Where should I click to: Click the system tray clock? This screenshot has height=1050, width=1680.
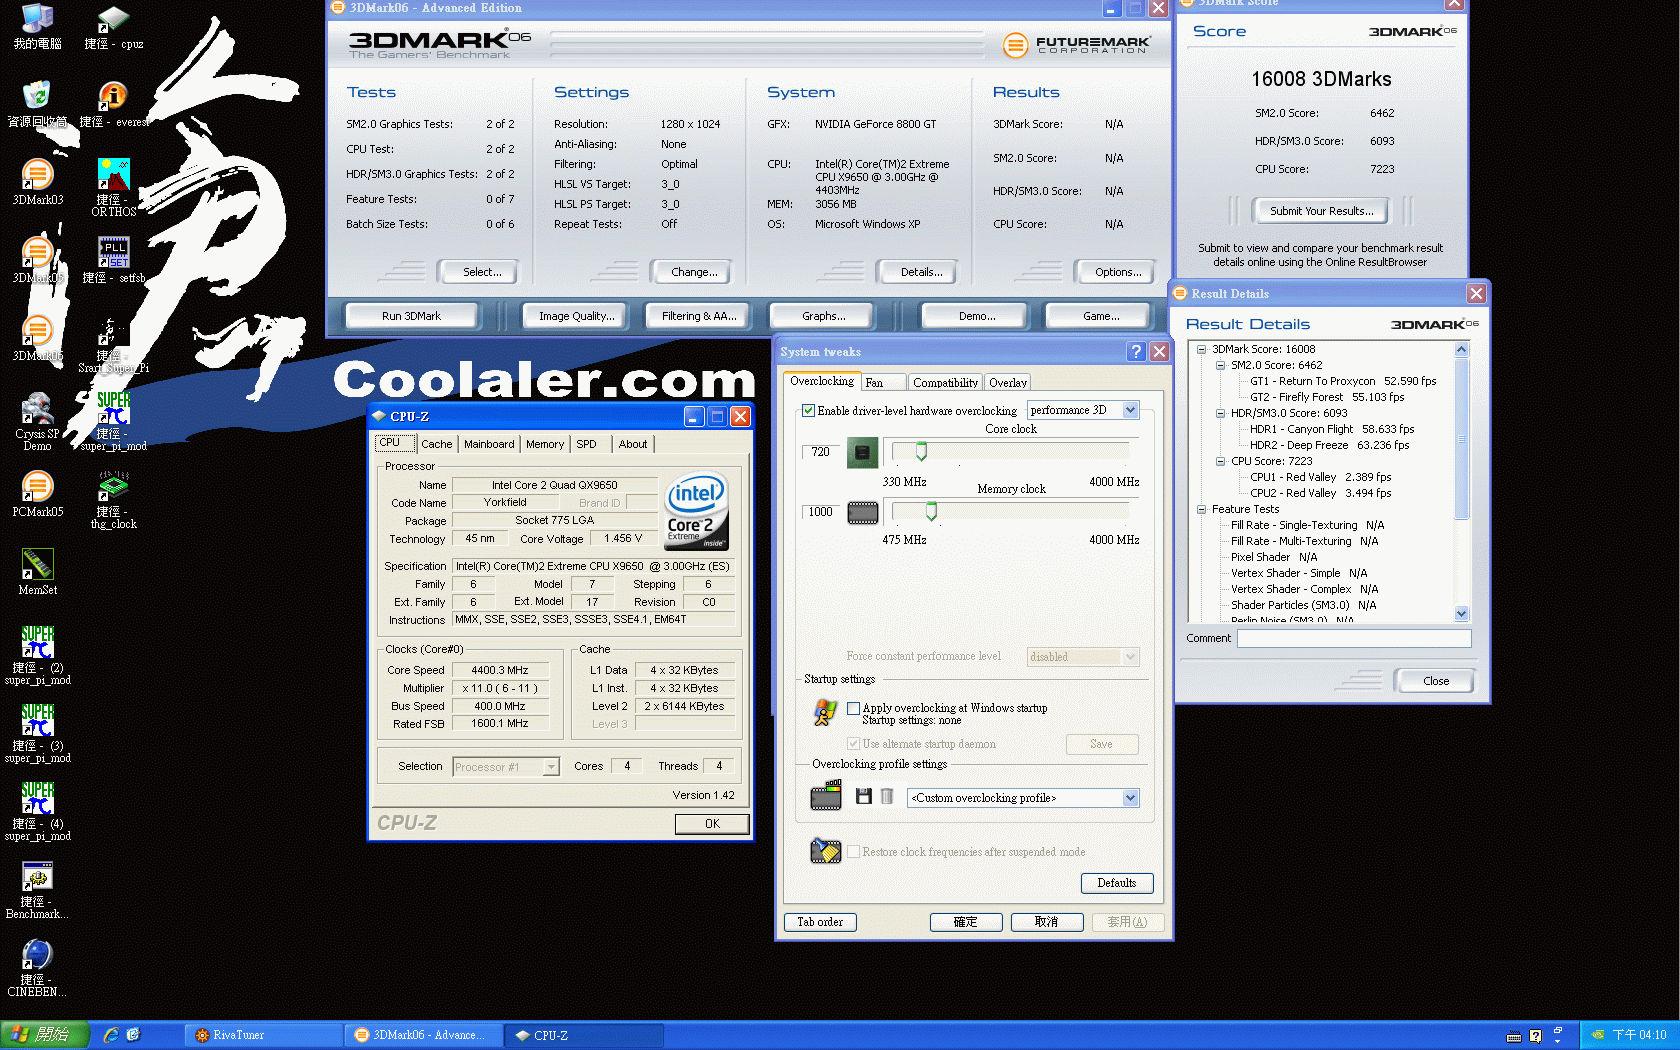(x=1639, y=1035)
